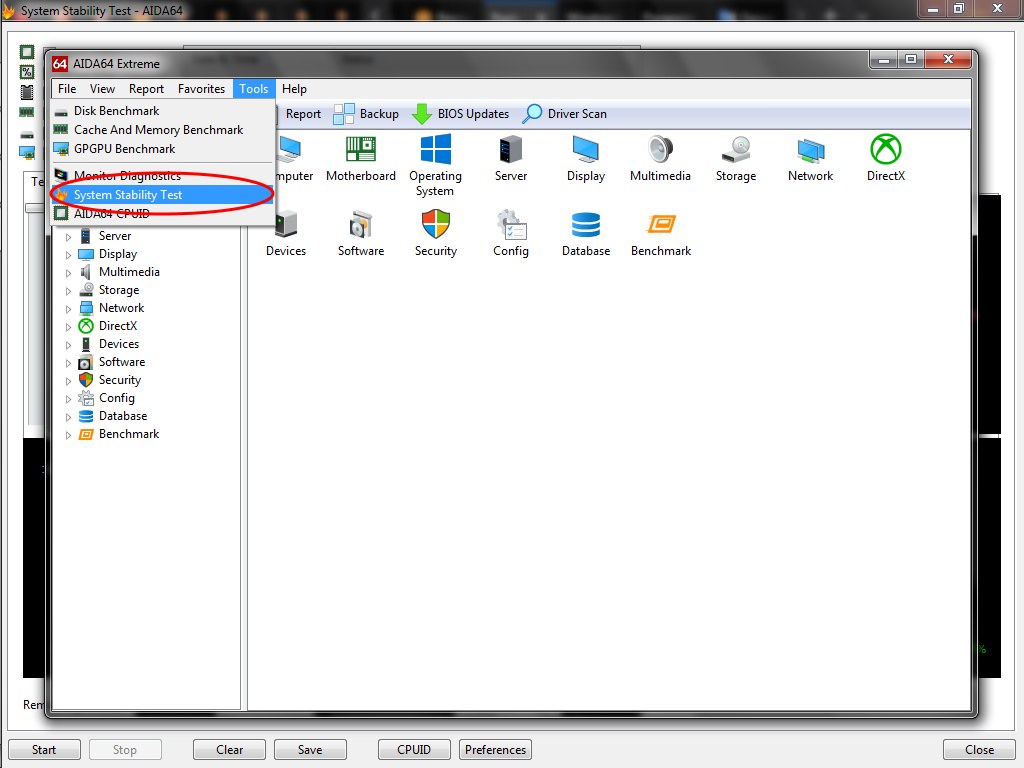
Task: Open the Display icon in main pane
Action: coord(586,159)
